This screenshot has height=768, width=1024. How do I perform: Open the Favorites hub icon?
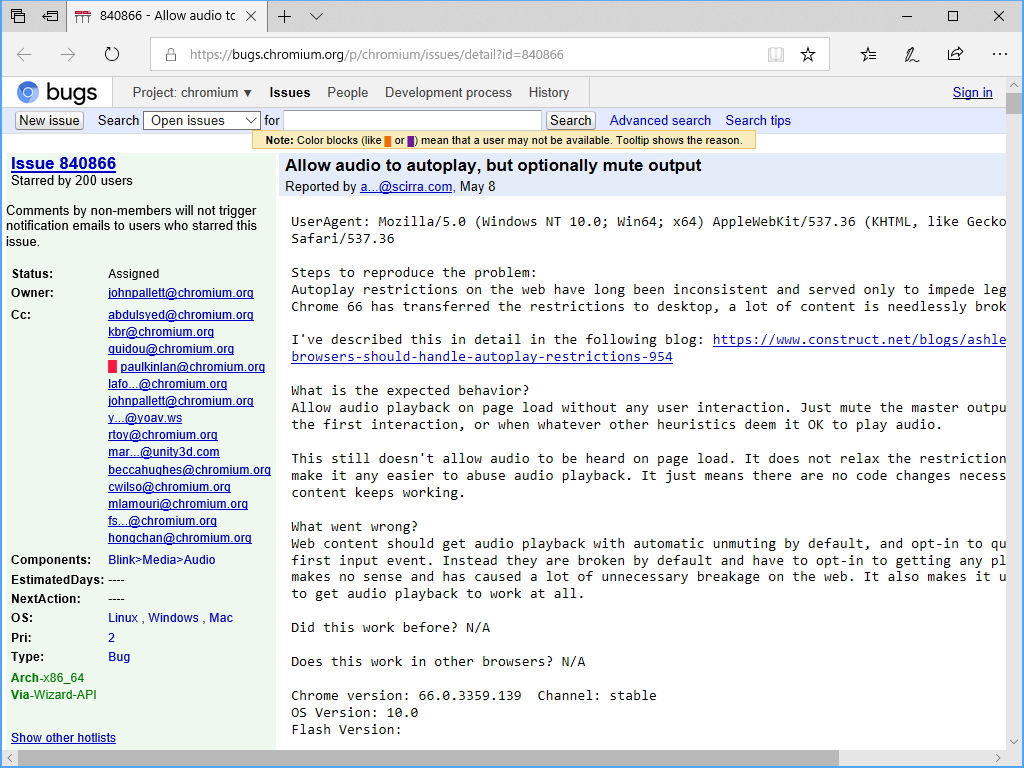(867, 53)
